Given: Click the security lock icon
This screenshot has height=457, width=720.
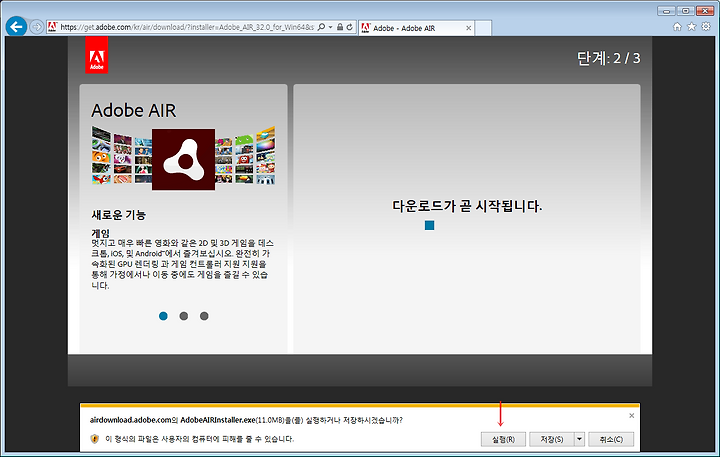Looking at the screenshot, I should coord(340,27).
